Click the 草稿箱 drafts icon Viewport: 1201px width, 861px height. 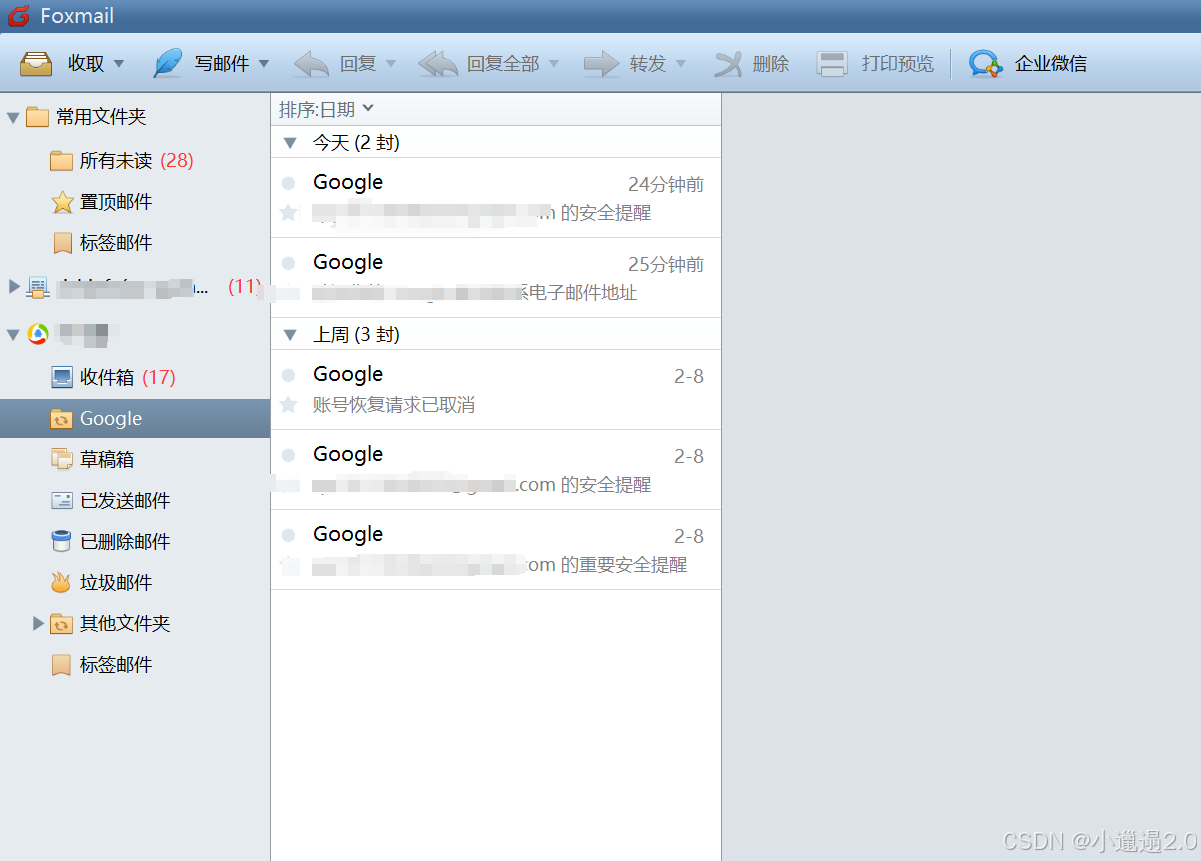point(62,459)
